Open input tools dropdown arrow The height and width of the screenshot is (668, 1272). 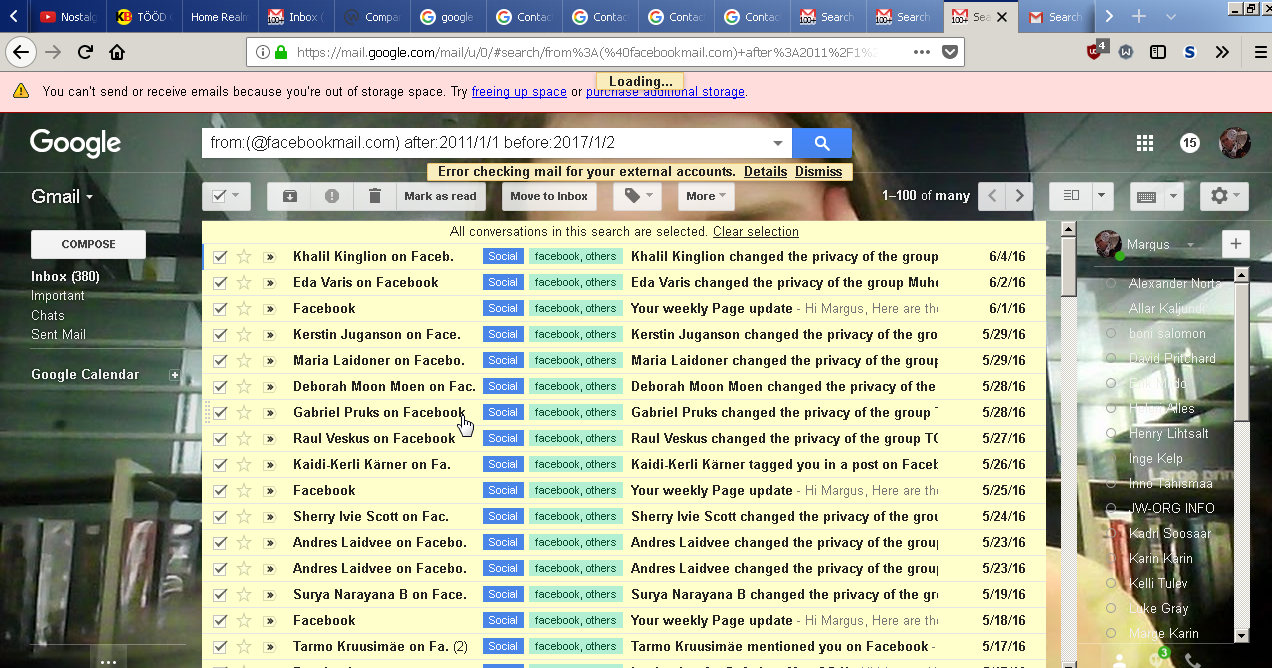(x=1174, y=196)
